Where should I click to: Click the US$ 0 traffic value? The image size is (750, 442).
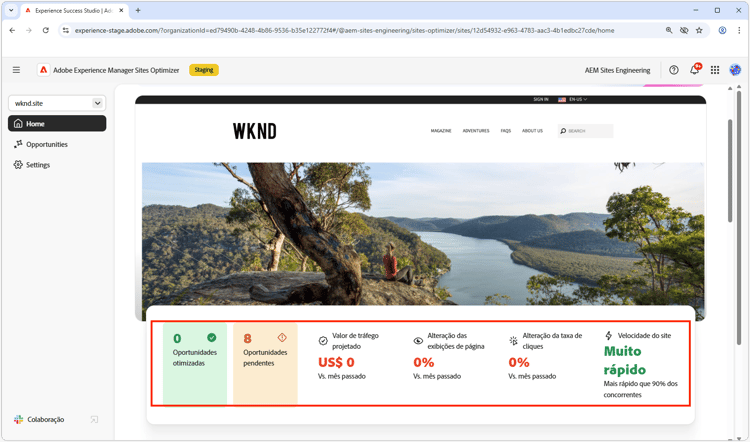coord(336,363)
